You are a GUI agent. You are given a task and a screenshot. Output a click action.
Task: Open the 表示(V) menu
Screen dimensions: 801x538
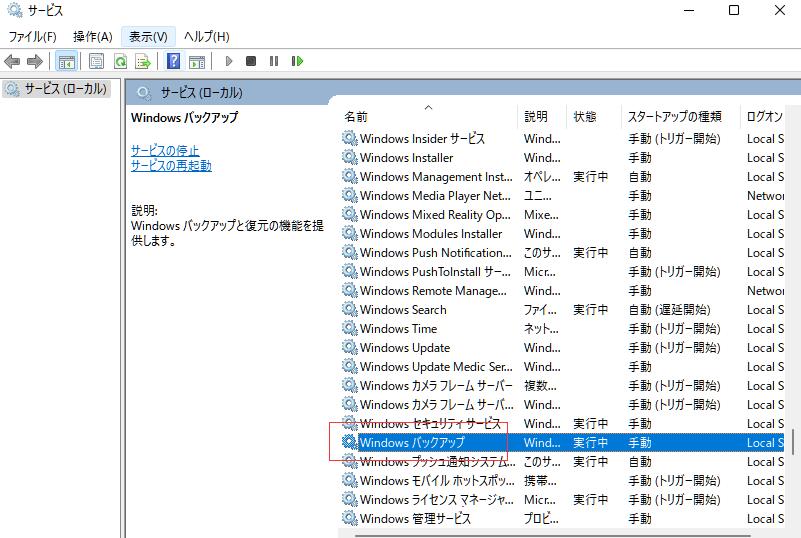point(148,37)
